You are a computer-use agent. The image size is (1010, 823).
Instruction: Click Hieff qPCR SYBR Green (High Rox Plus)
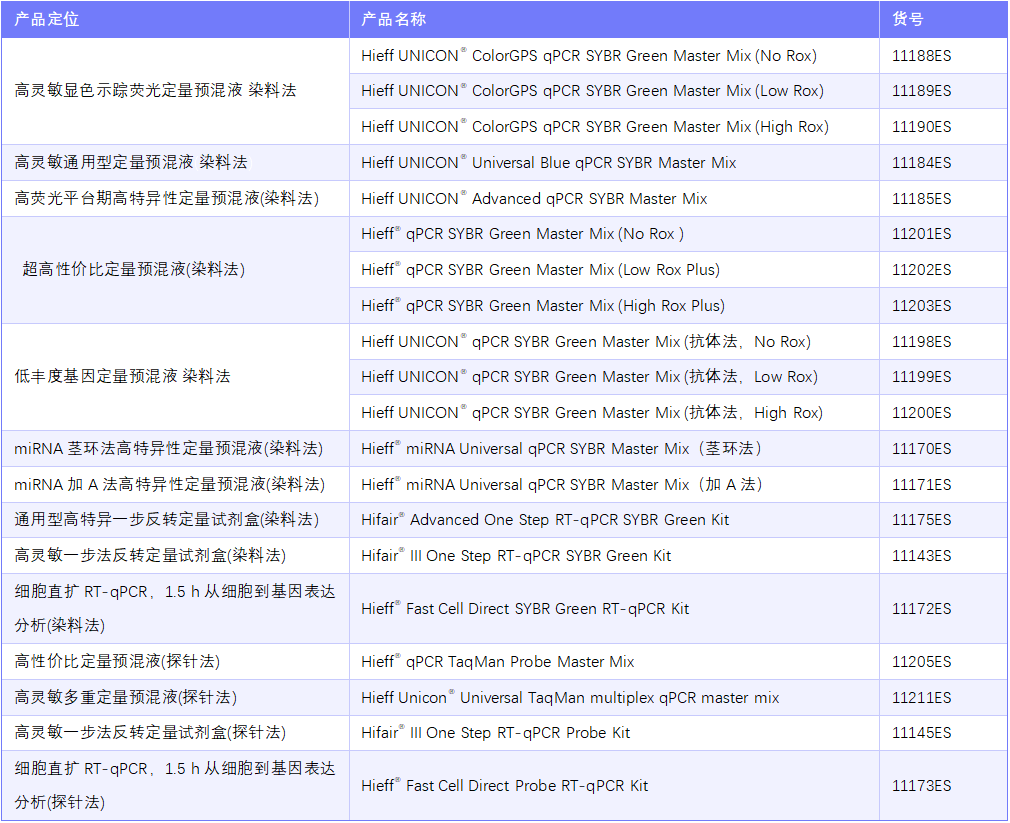coord(542,306)
